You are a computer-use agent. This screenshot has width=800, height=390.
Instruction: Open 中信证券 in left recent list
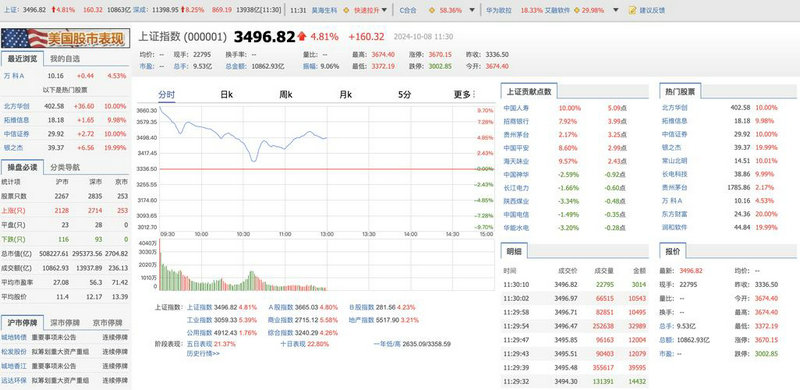click(x=16, y=134)
